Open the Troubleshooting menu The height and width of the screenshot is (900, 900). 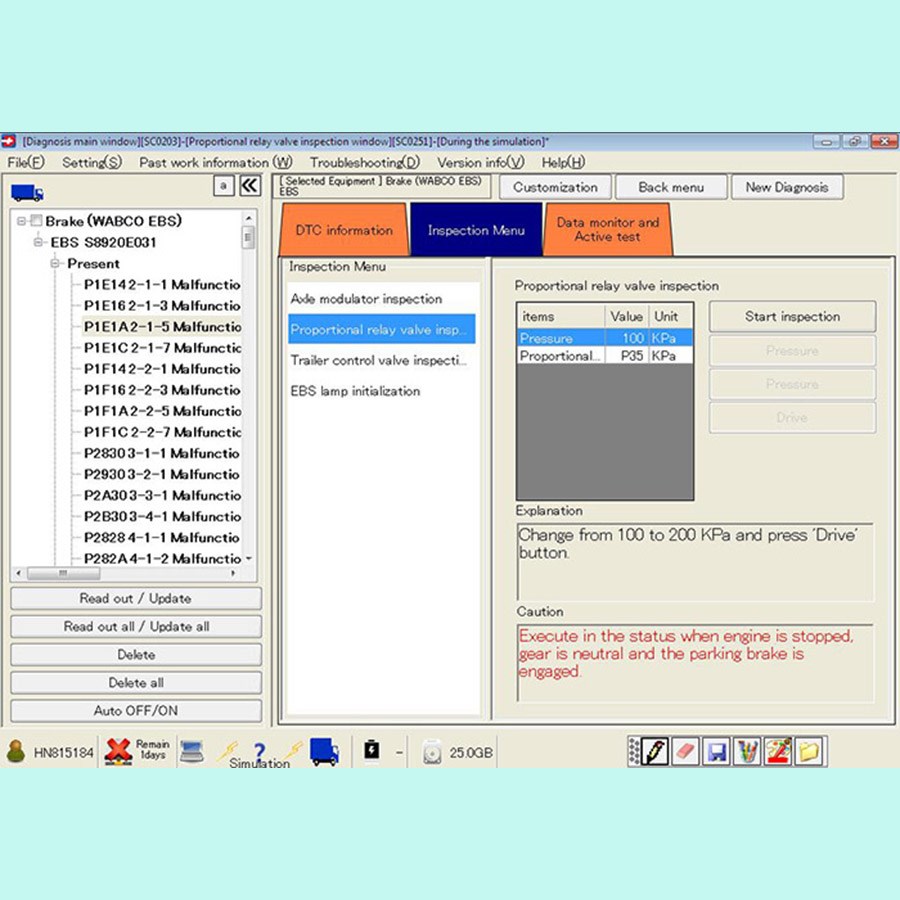point(363,162)
